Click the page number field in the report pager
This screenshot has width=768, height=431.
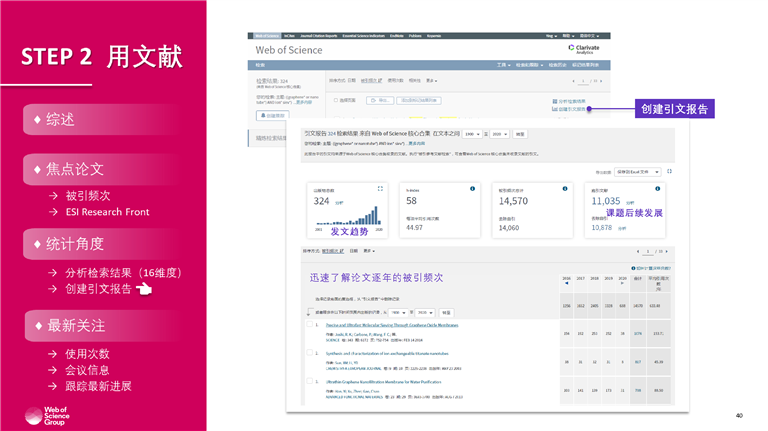point(648,251)
